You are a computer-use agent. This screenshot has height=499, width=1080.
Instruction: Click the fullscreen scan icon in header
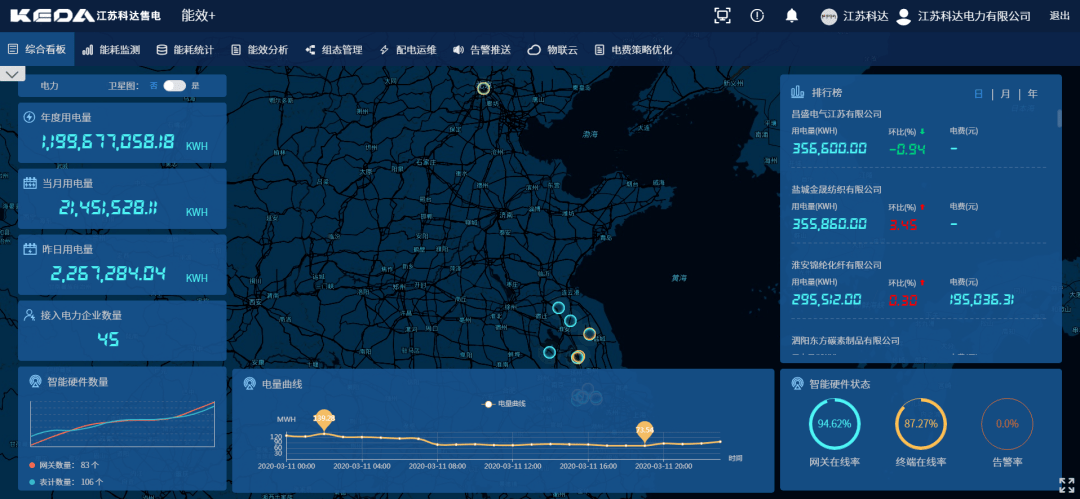(722, 15)
